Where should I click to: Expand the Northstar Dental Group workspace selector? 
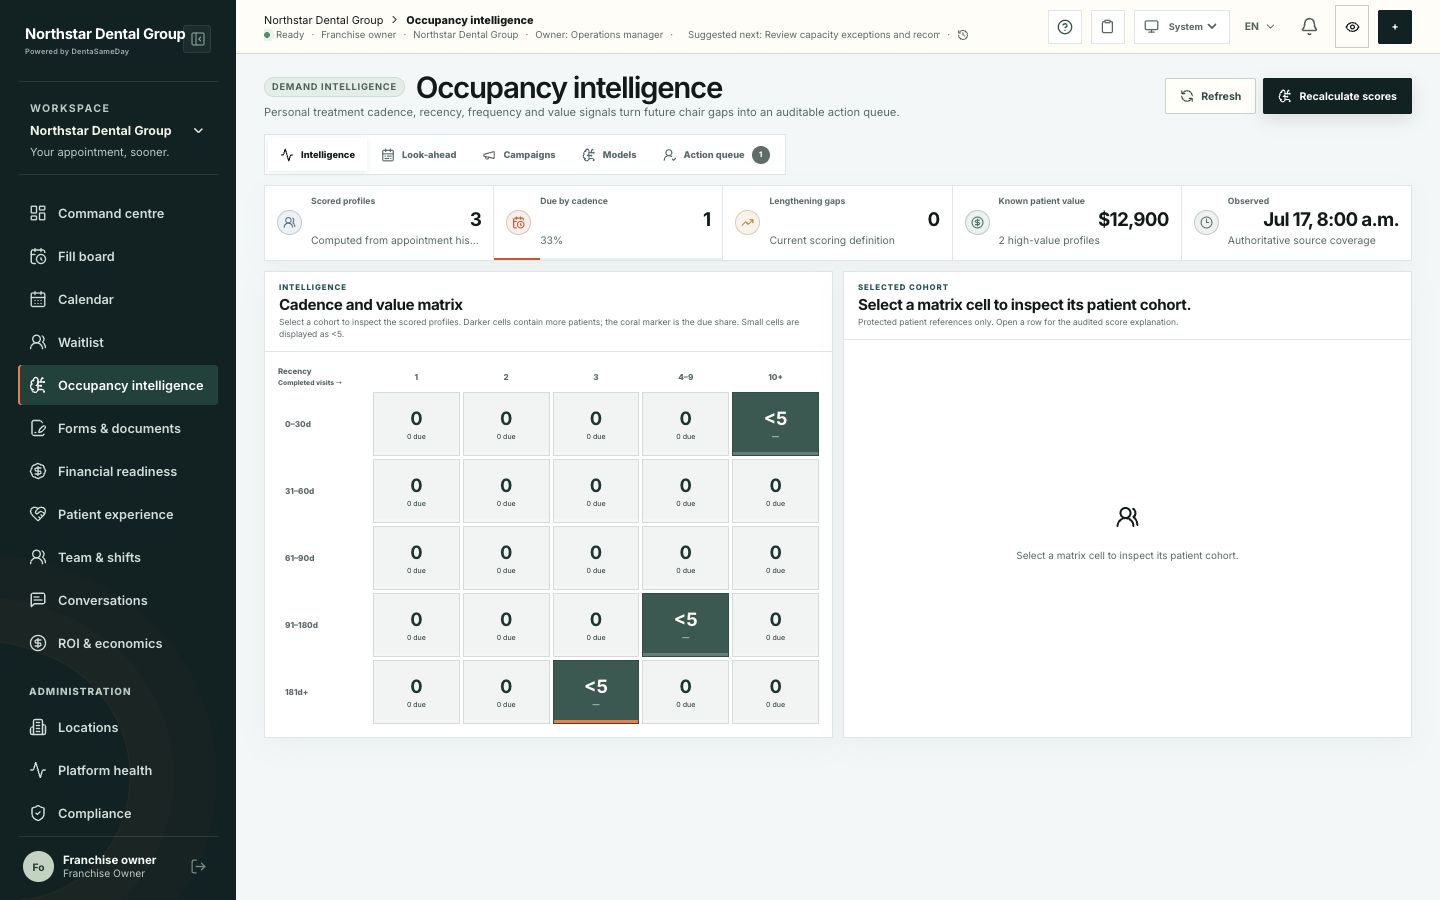click(118, 130)
